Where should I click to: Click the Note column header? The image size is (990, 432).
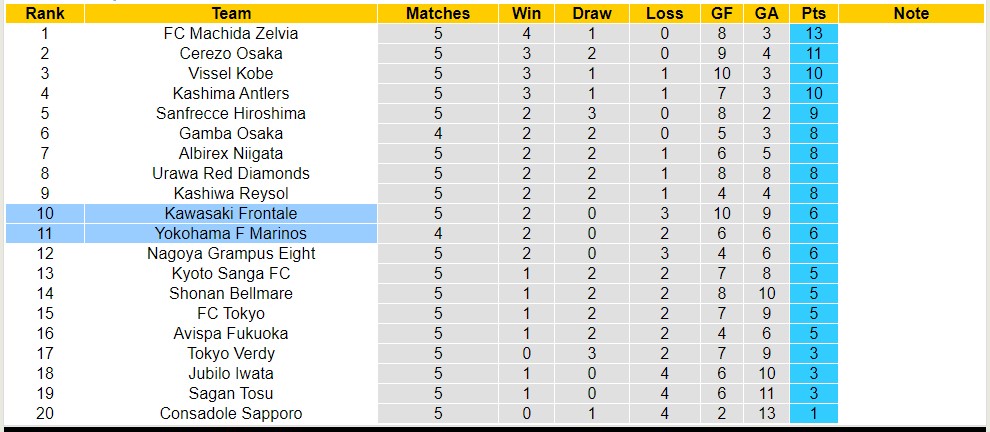911,13
